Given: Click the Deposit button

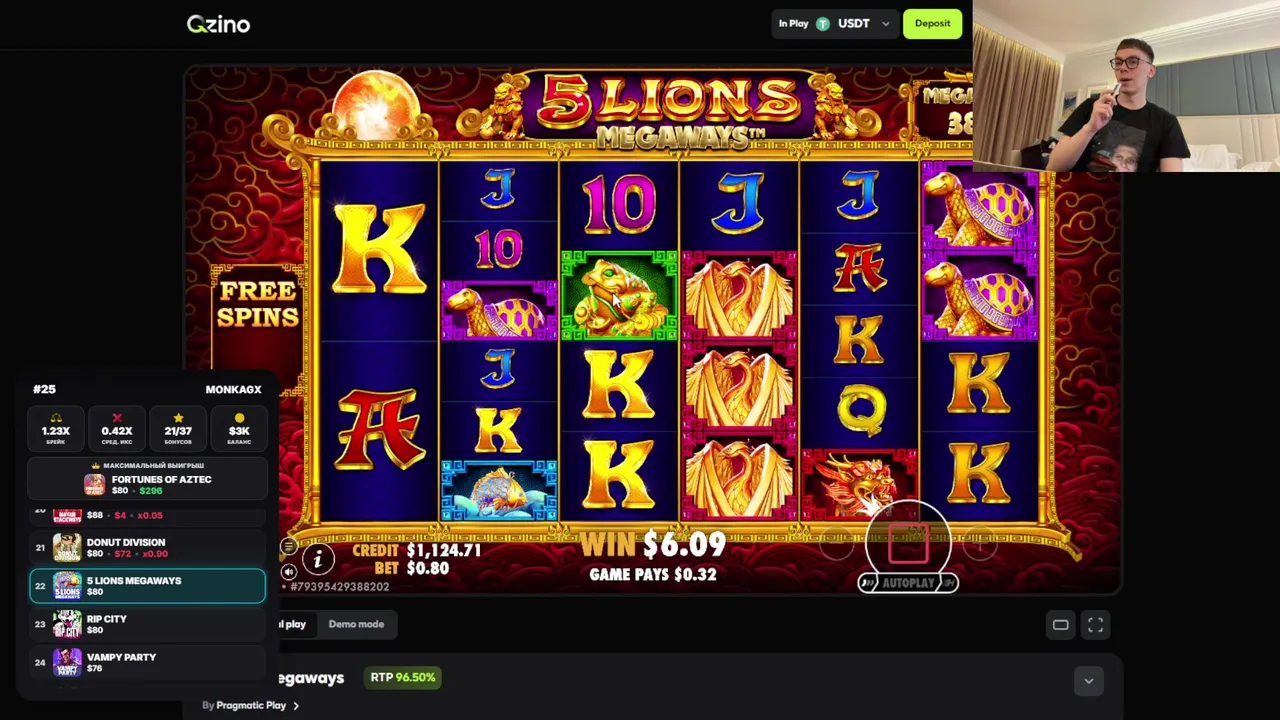Looking at the screenshot, I should tap(932, 24).
